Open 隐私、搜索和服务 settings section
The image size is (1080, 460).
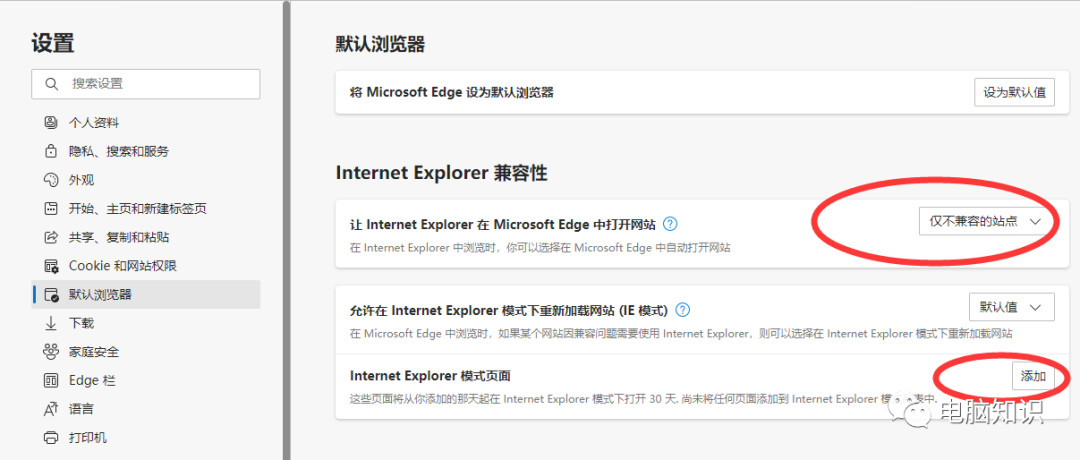pos(145,151)
